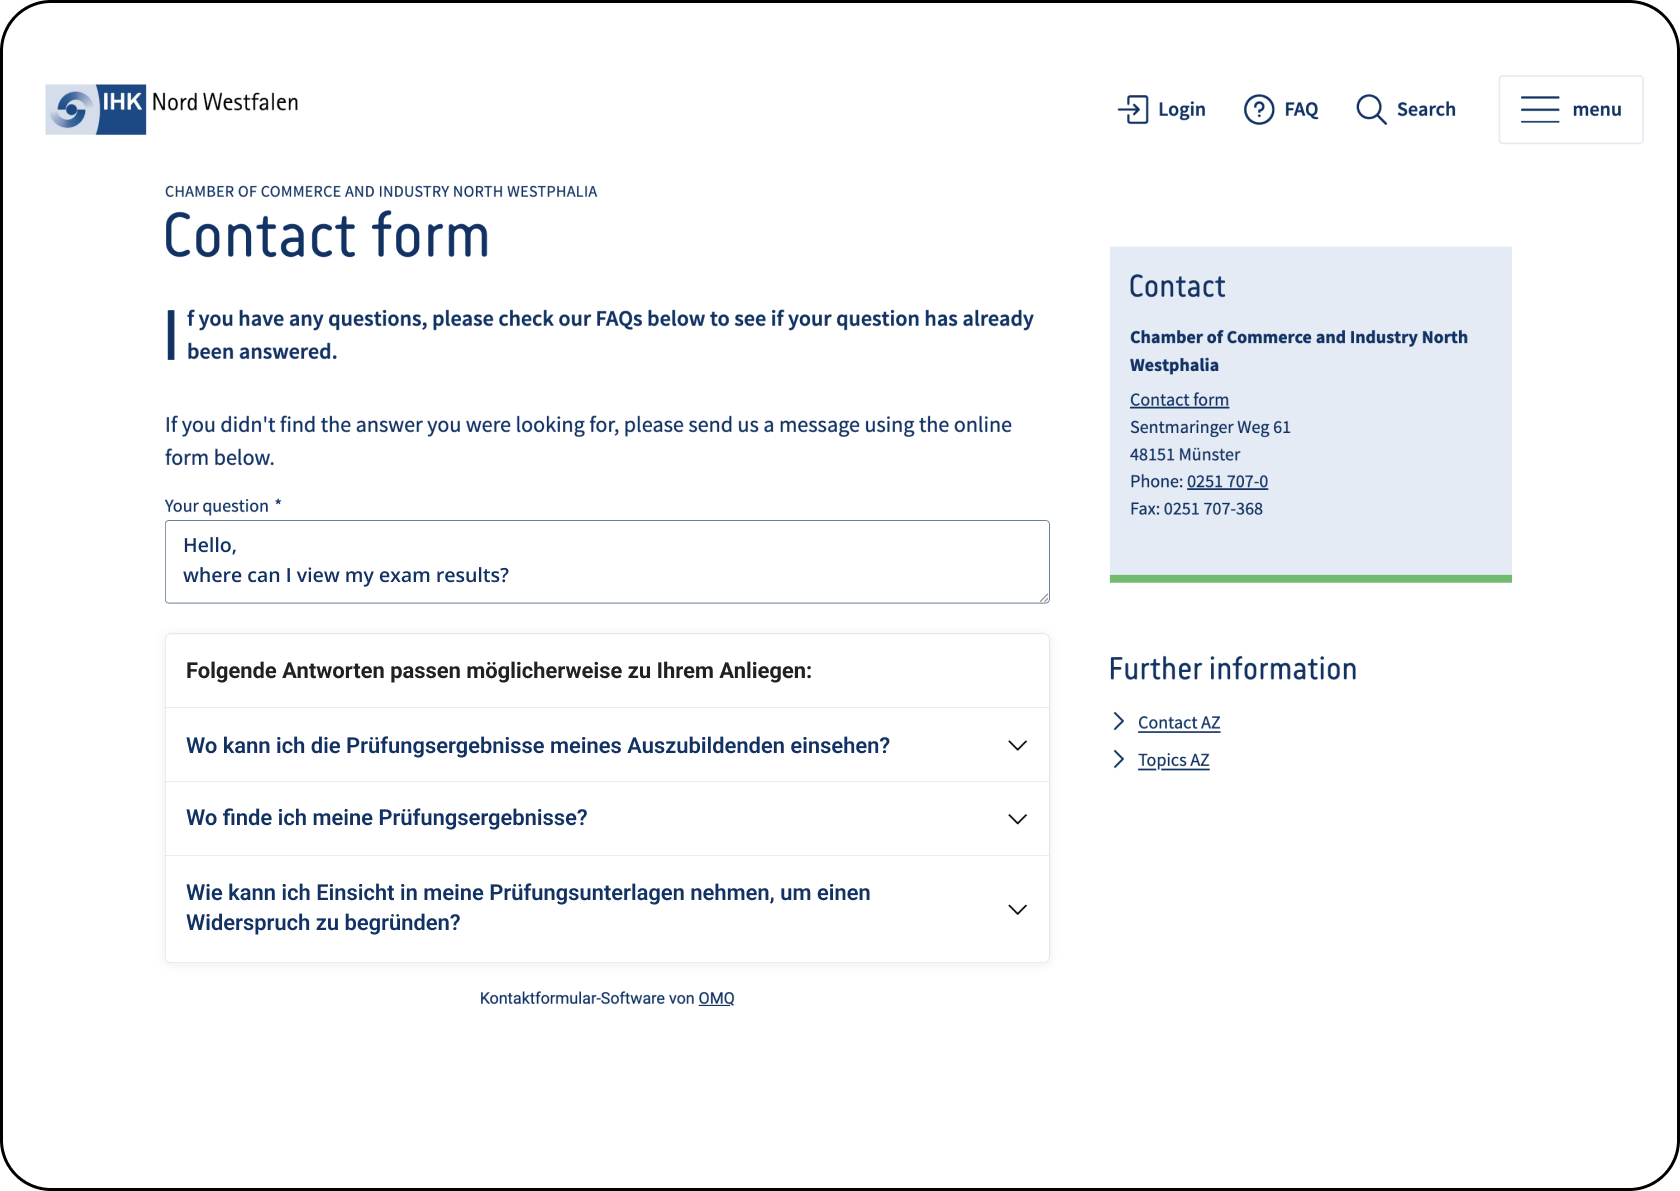
Task: Click the FAQ question mark icon
Action: pyautogui.click(x=1259, y=109)
